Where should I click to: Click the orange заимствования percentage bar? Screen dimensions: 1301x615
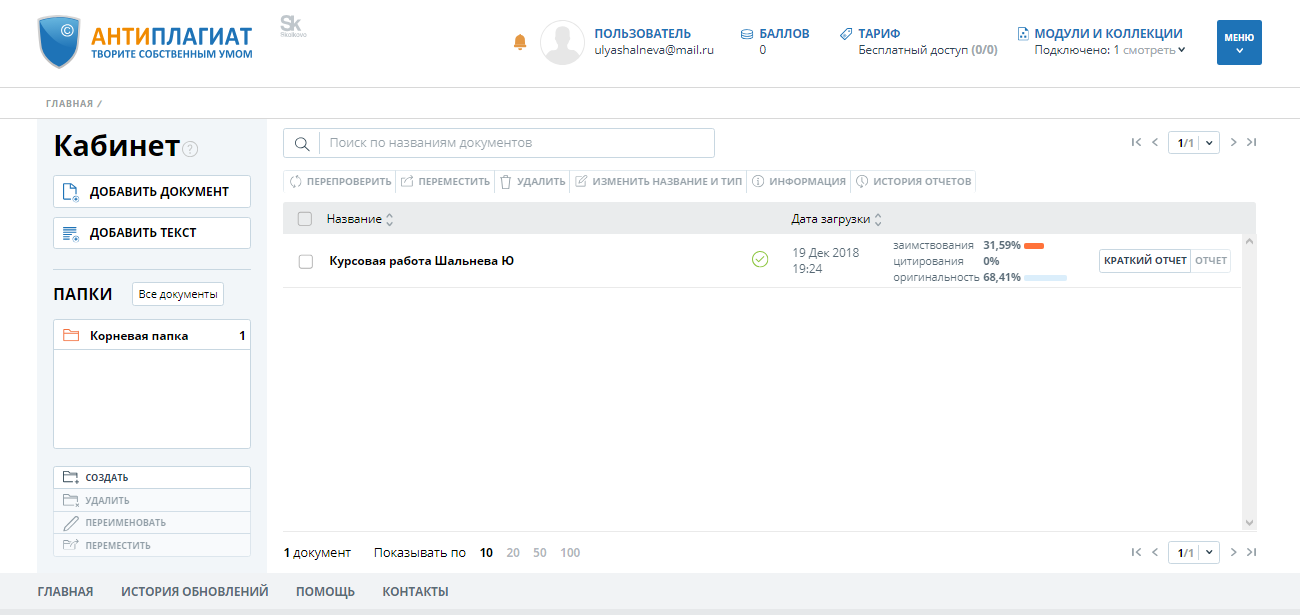tap(1034, 245)
